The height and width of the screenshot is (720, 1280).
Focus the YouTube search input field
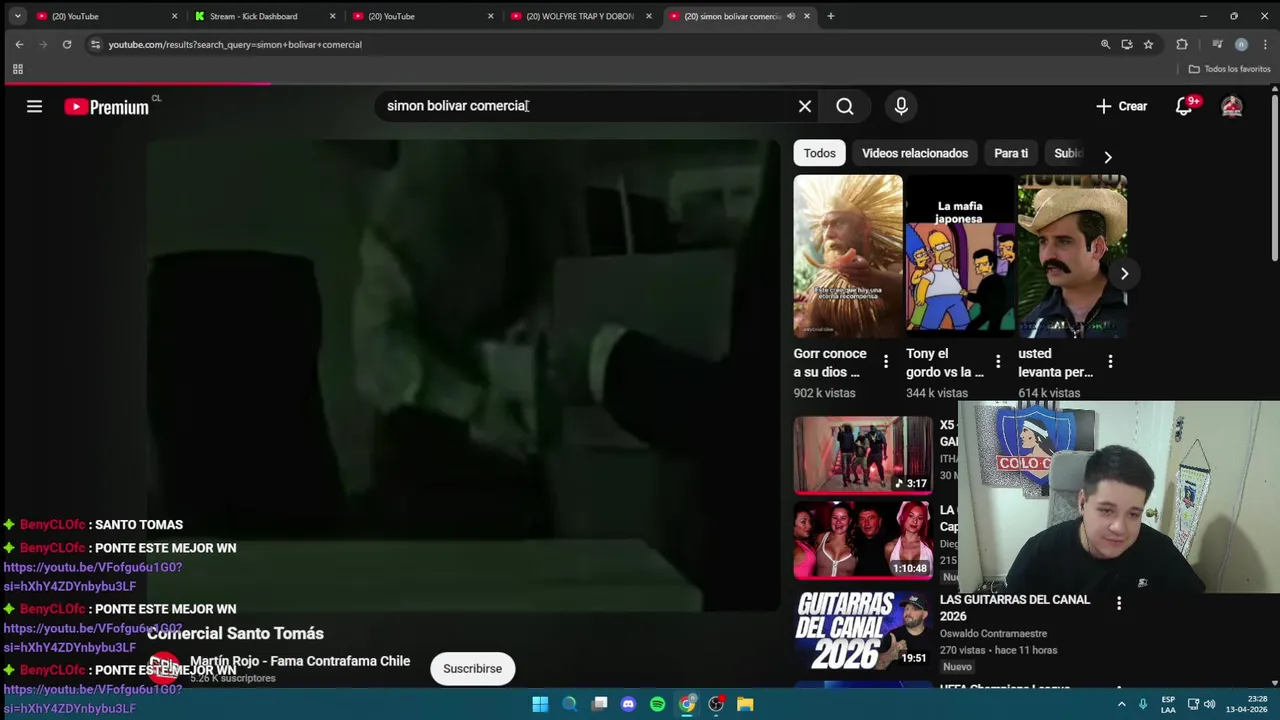click(x=585, y=106)
